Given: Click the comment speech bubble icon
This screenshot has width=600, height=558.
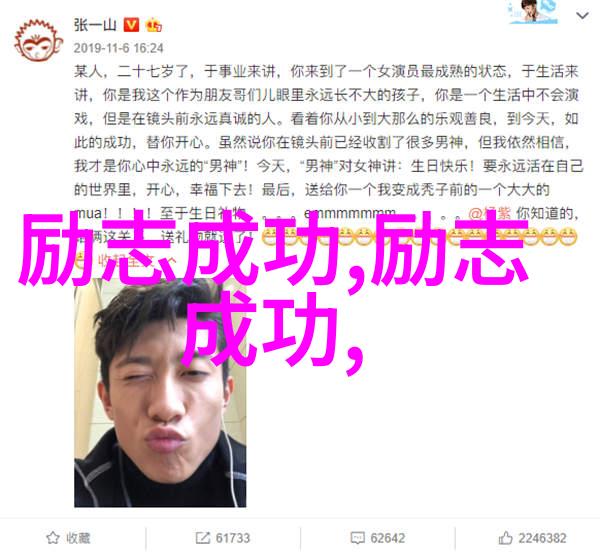Looking at the screenshot, I should tap(357, 538).
